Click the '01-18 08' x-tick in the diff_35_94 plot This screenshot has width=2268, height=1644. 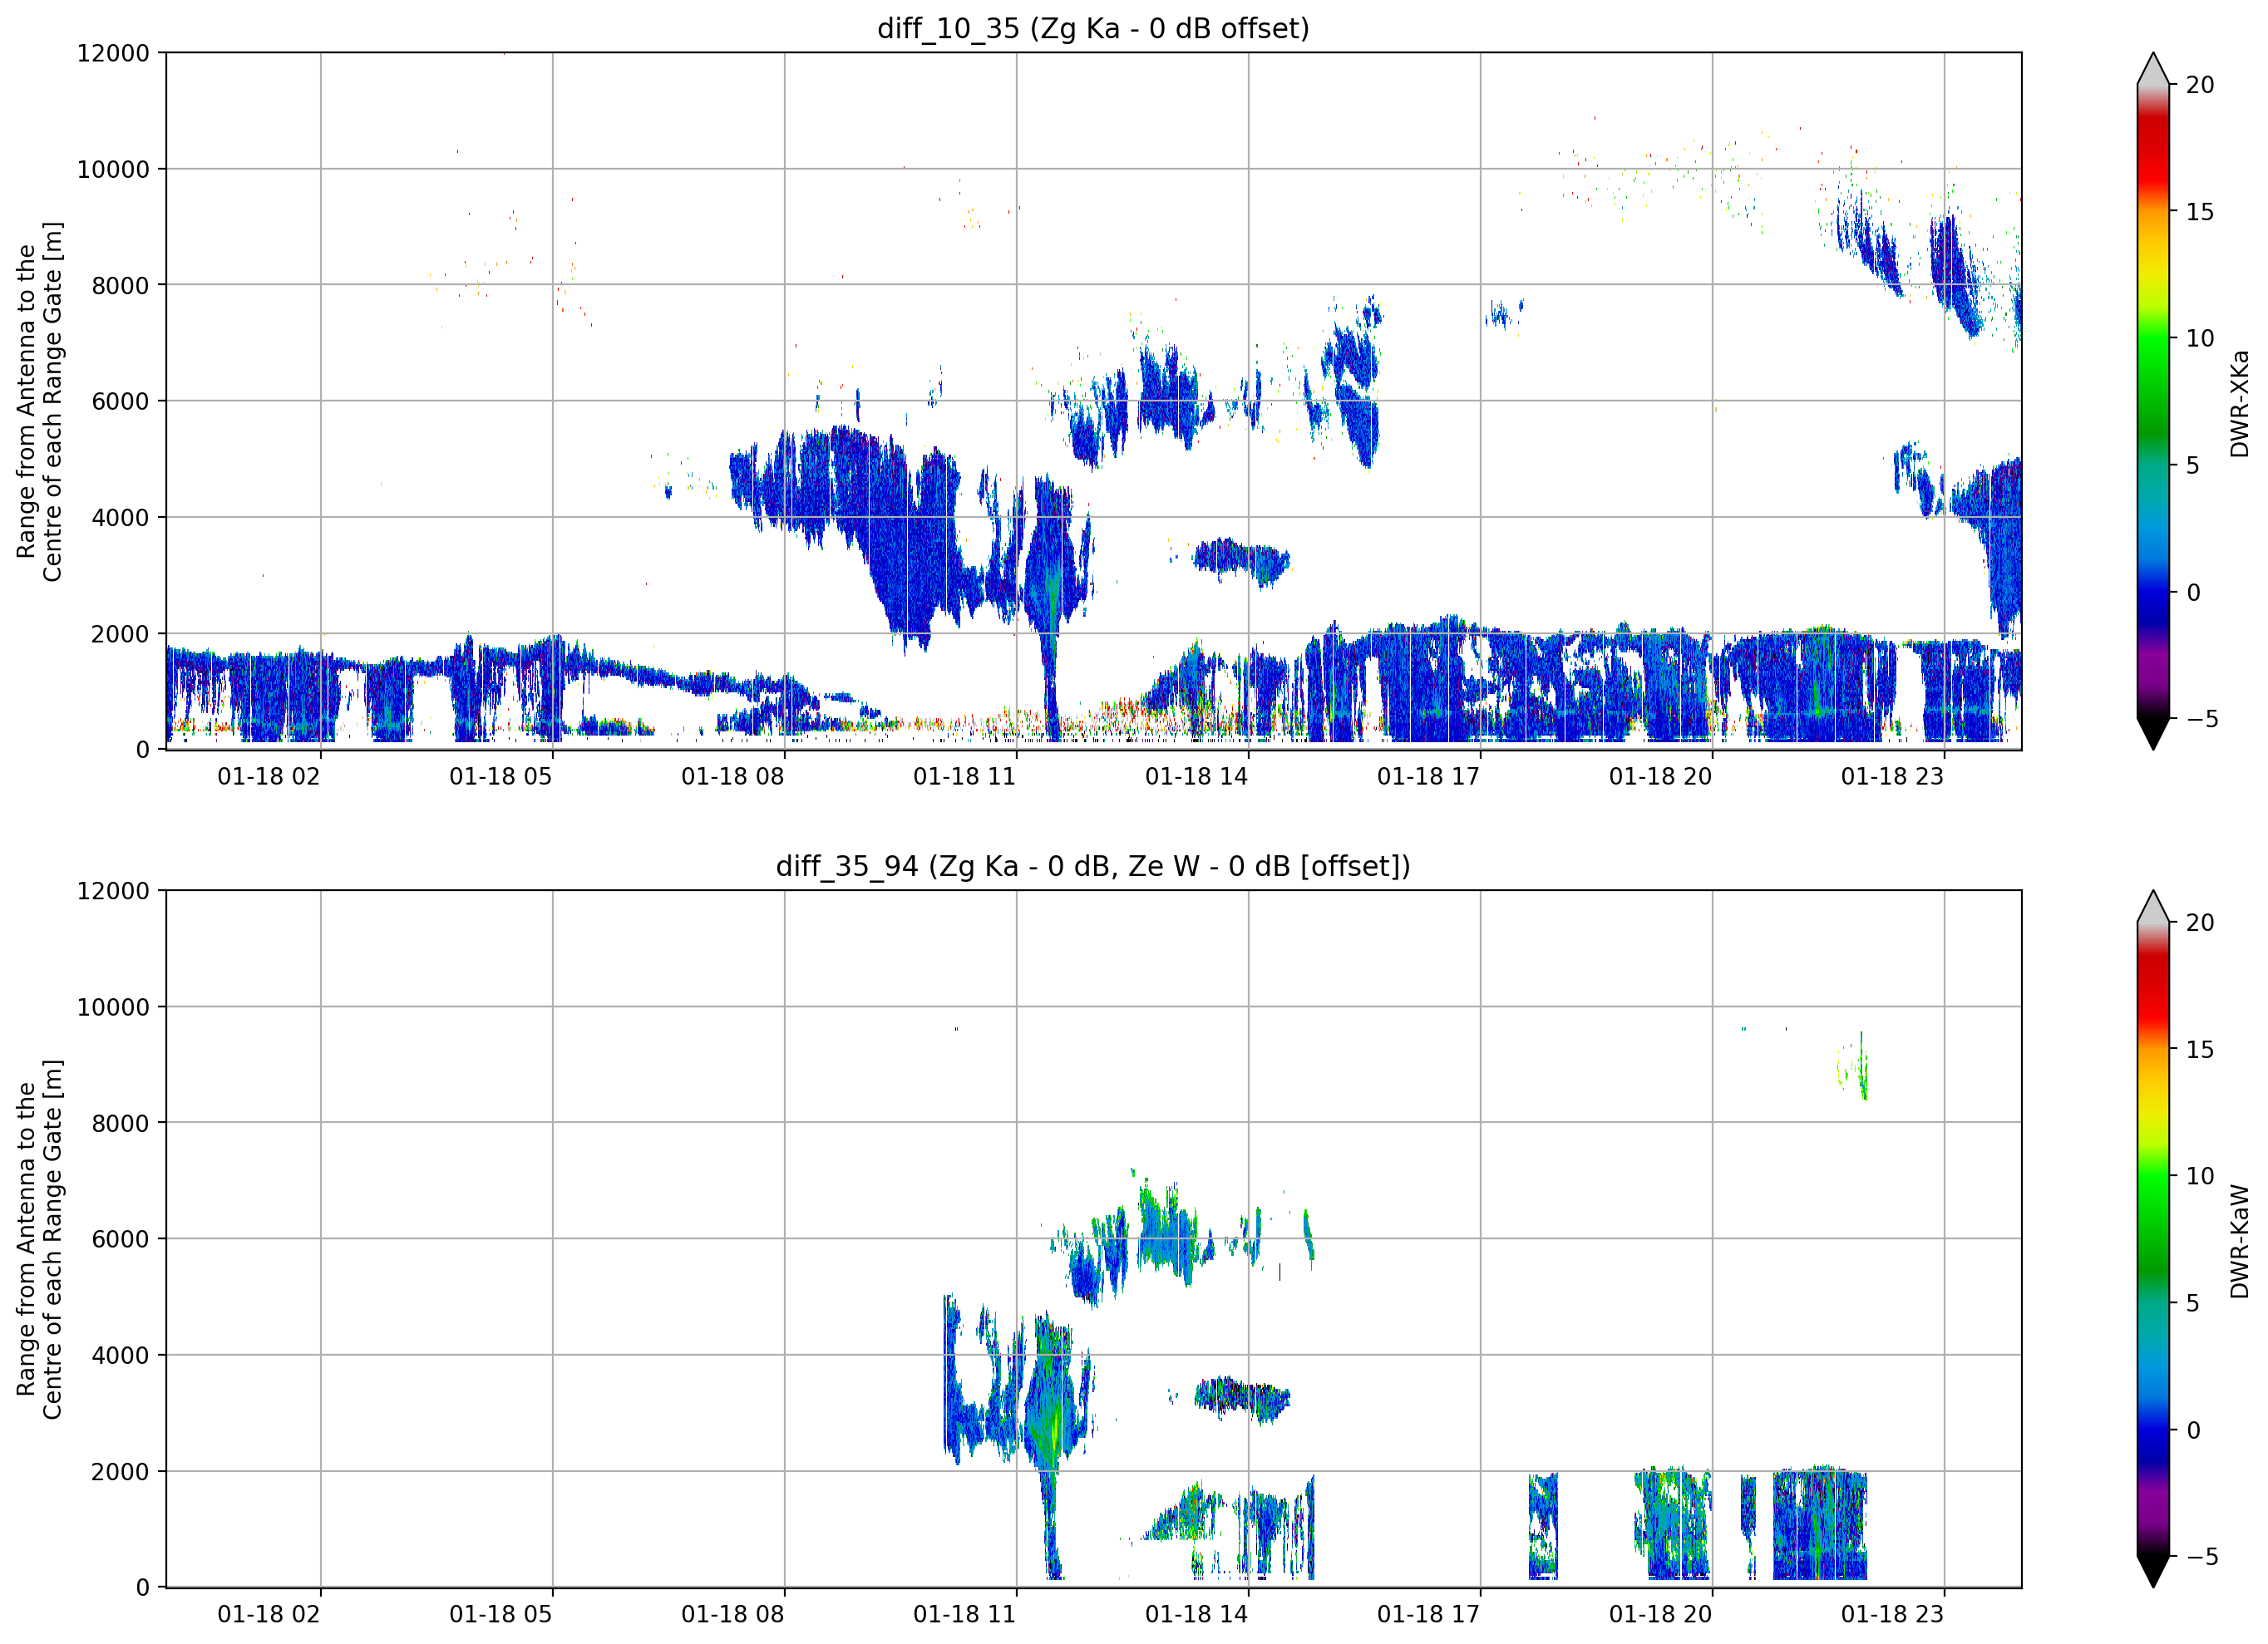[x=733, y=1614]
